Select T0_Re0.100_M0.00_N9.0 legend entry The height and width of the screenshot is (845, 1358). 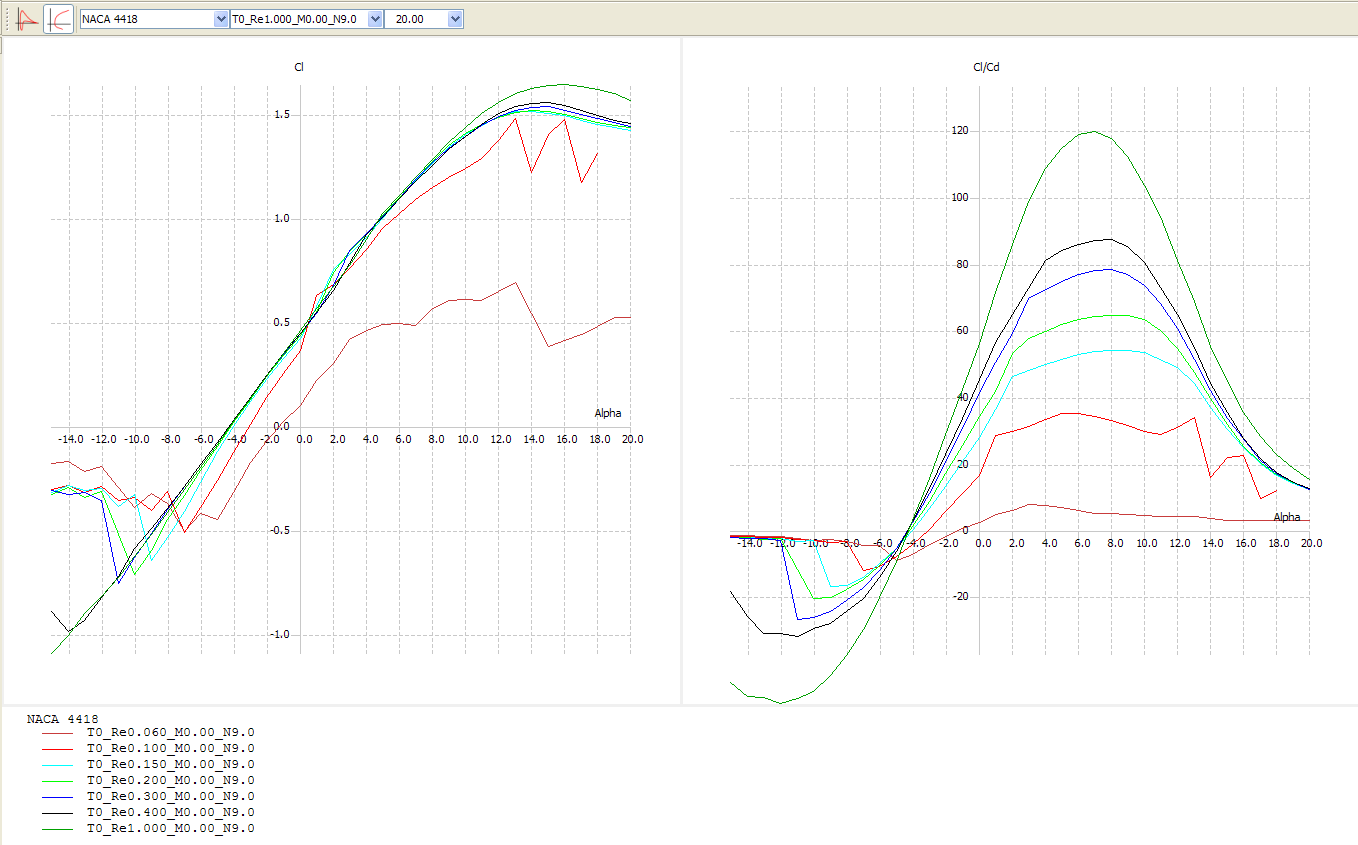pos(170,748)
